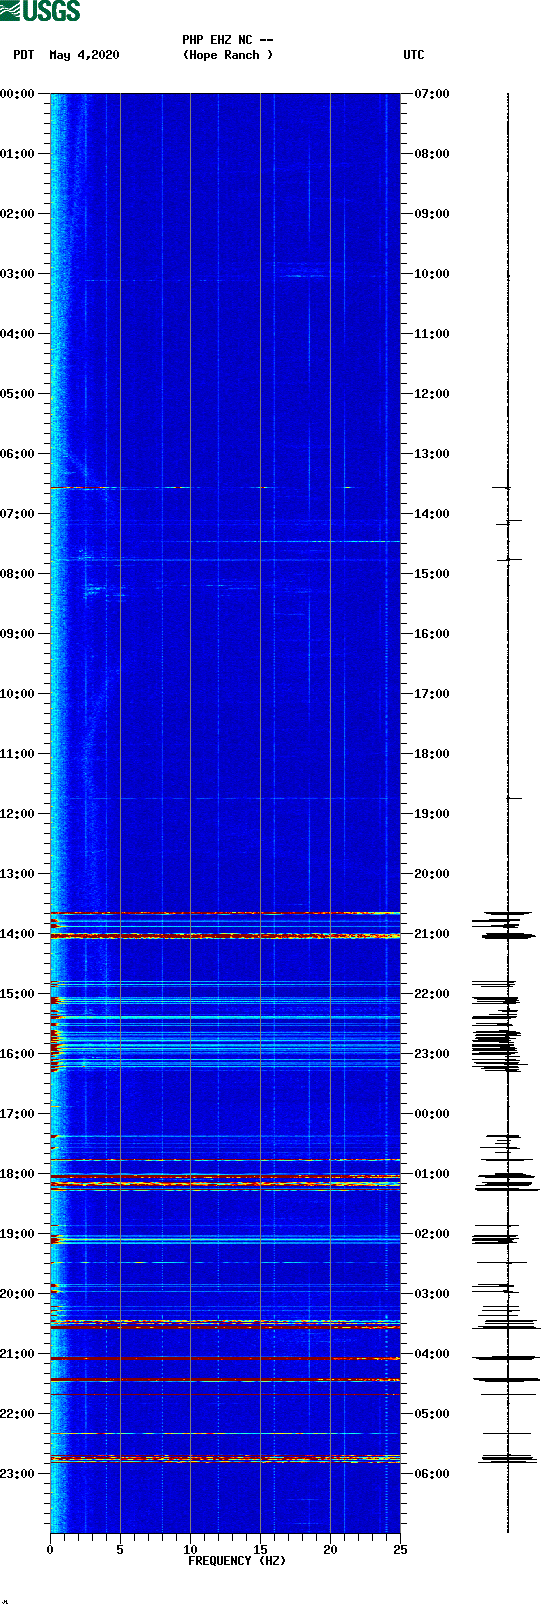Click the faint event line at 06:30 PDT
Viewport: 552px width, 1613px height.
pyautogui.click(x=225, y=488)
